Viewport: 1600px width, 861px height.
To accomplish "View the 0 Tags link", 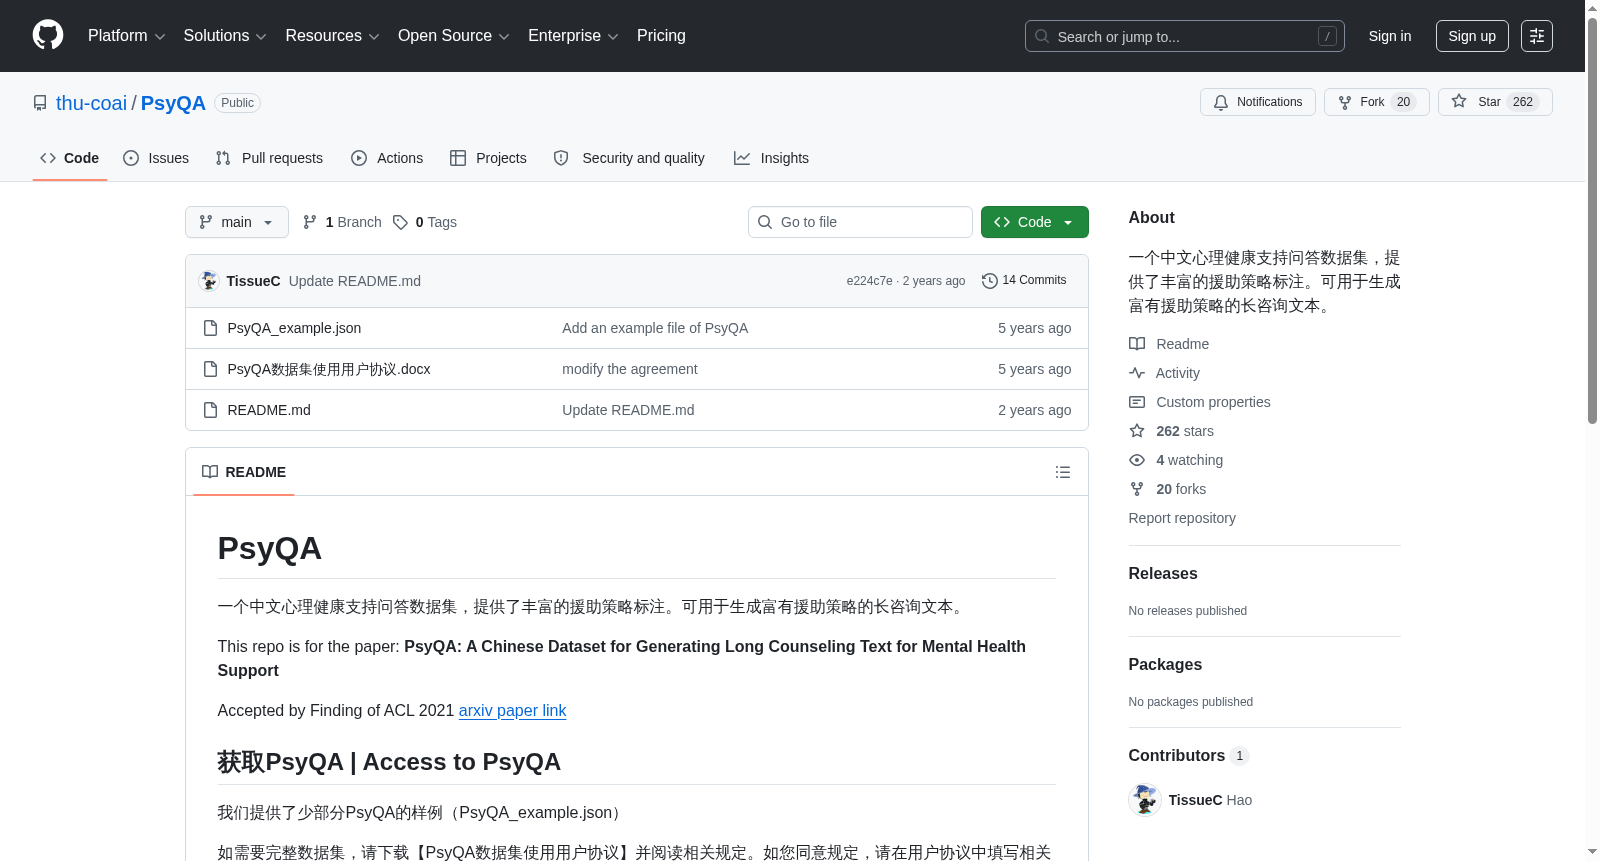I will tap(425, 222).
